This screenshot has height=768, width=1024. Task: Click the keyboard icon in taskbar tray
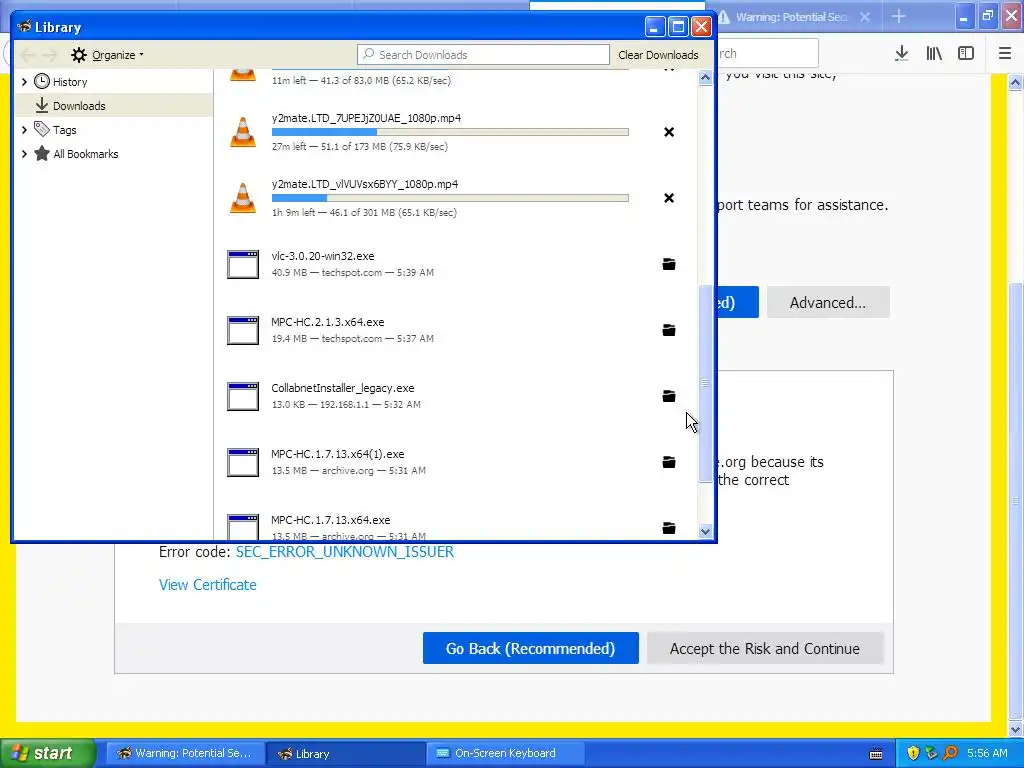point(876,754)
